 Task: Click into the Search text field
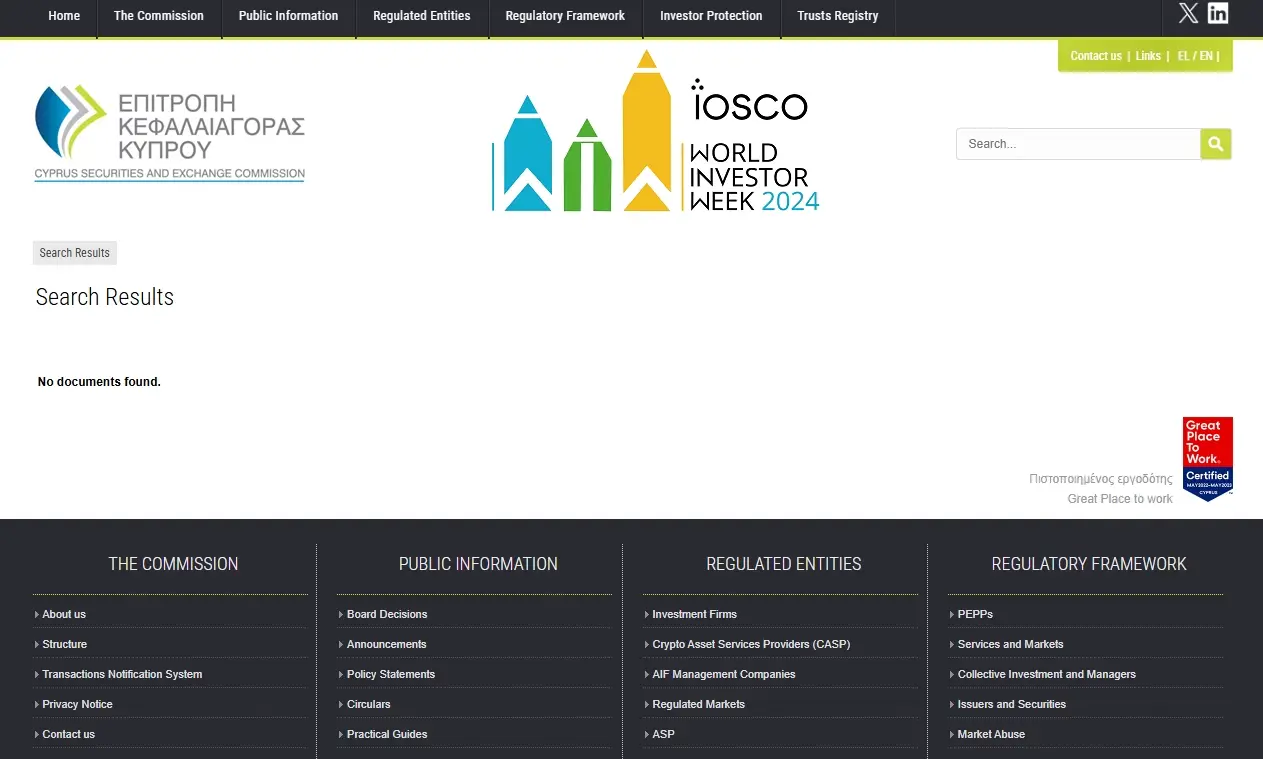pos(1078,144)
